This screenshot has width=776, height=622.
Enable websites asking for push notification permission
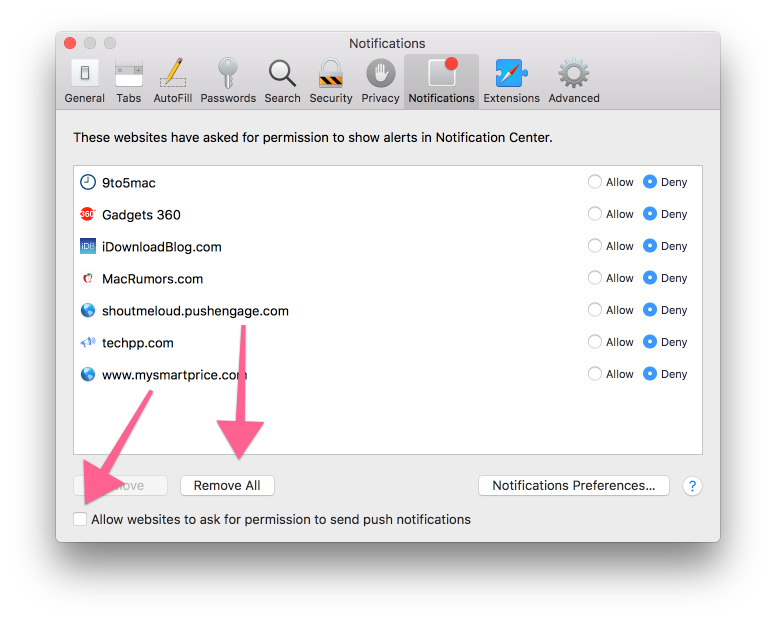80,519
